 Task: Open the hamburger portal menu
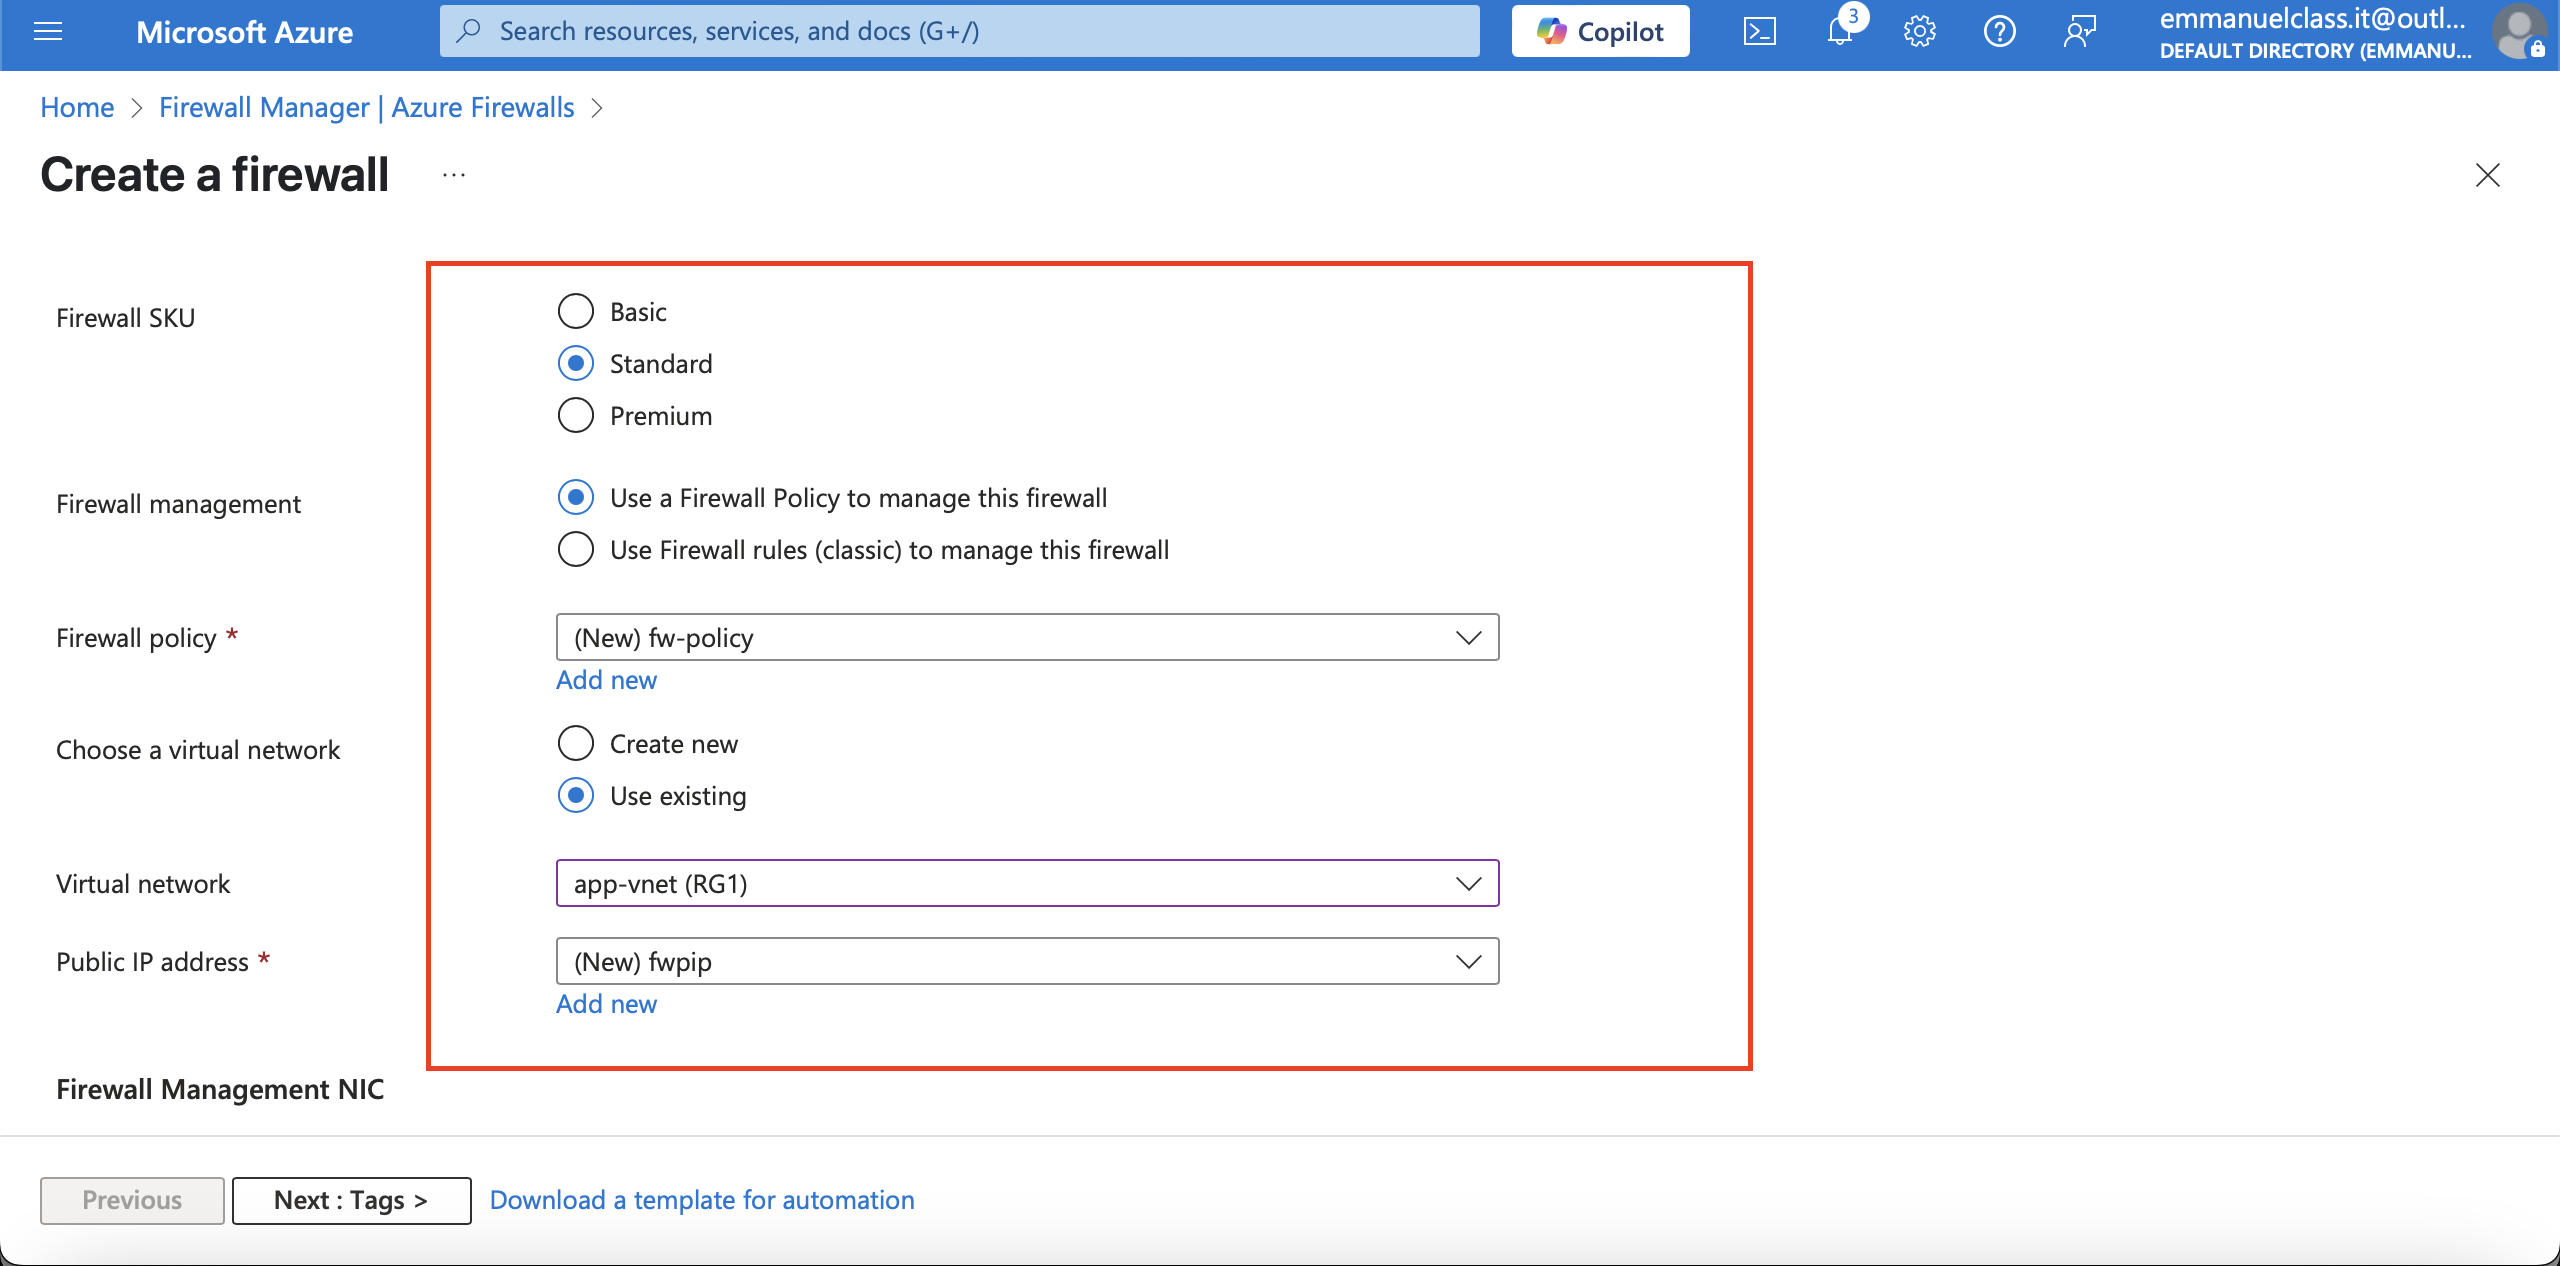pyautogui.click(x=48, y=32)
